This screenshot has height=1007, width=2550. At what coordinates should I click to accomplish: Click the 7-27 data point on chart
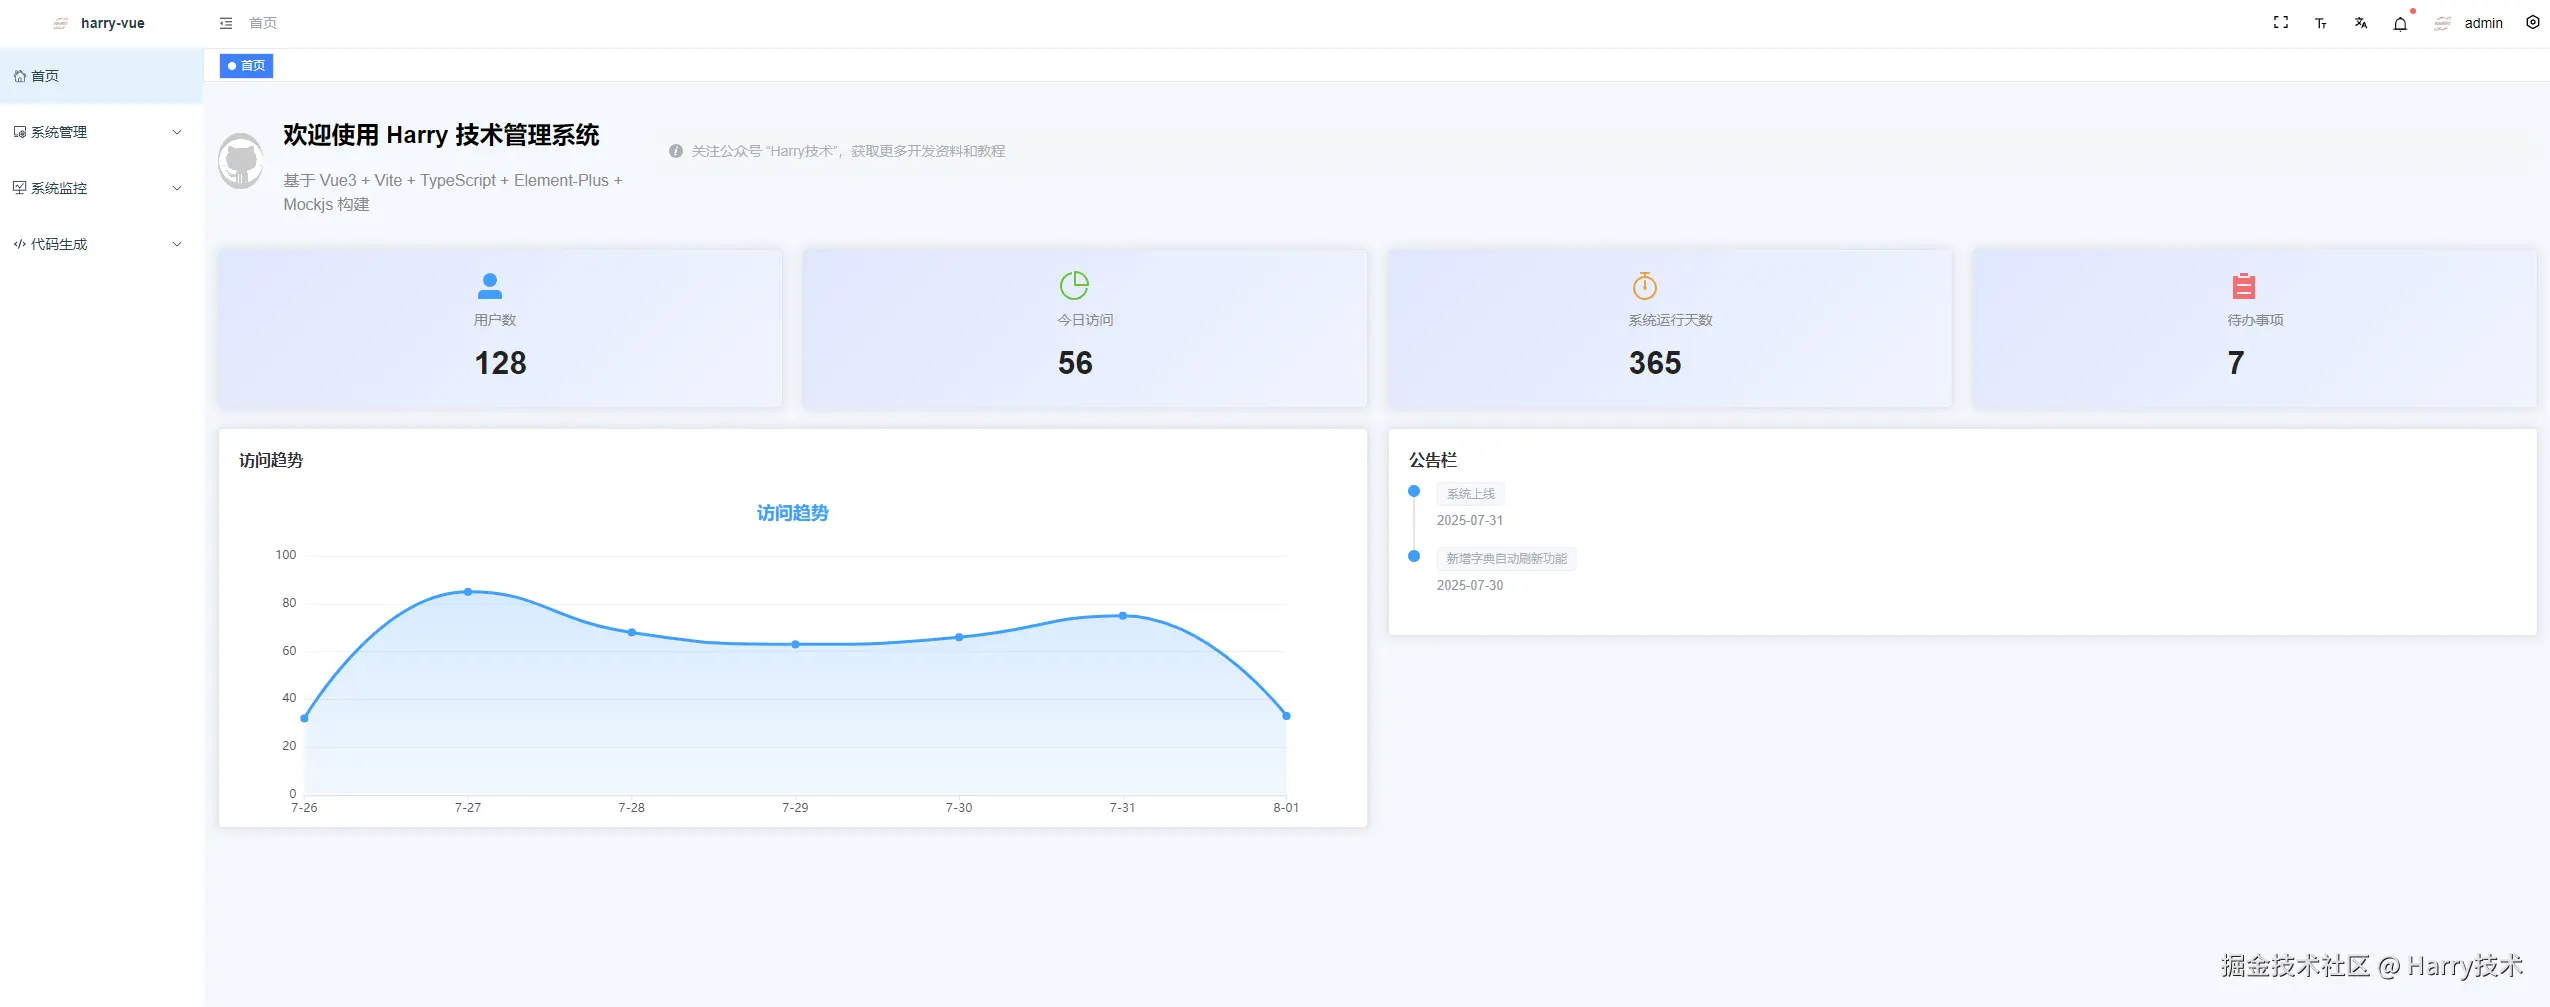(468, 592)
